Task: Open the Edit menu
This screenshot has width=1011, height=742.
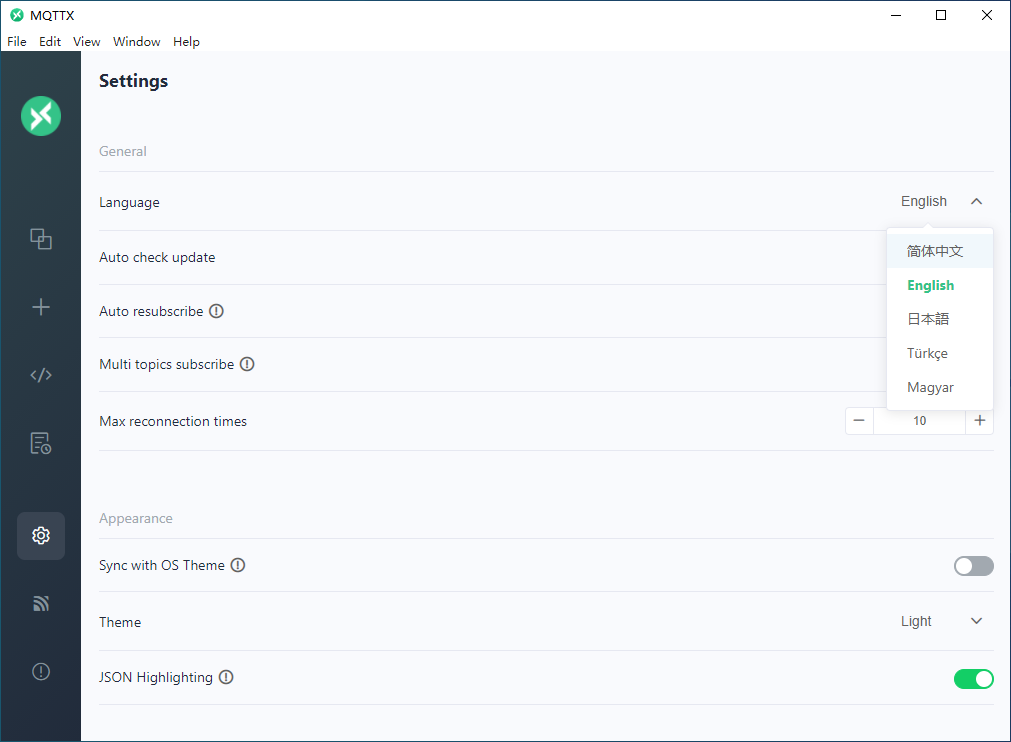Action: point(50,42)
